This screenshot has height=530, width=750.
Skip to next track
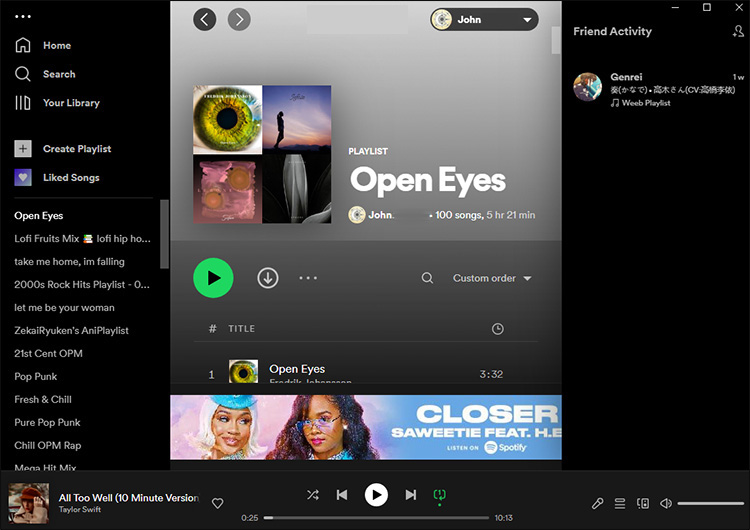(411, 495)
